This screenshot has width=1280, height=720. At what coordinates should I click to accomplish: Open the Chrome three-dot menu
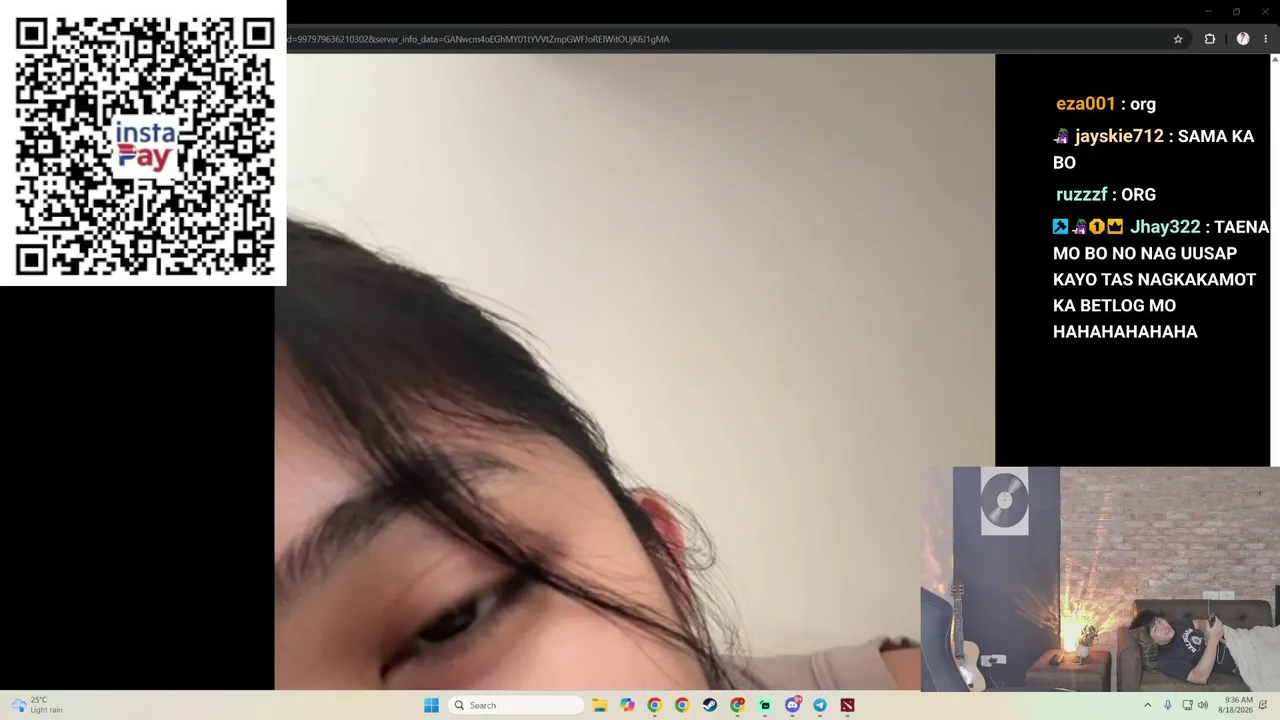pyautogui.click(x=1265, y=39)
